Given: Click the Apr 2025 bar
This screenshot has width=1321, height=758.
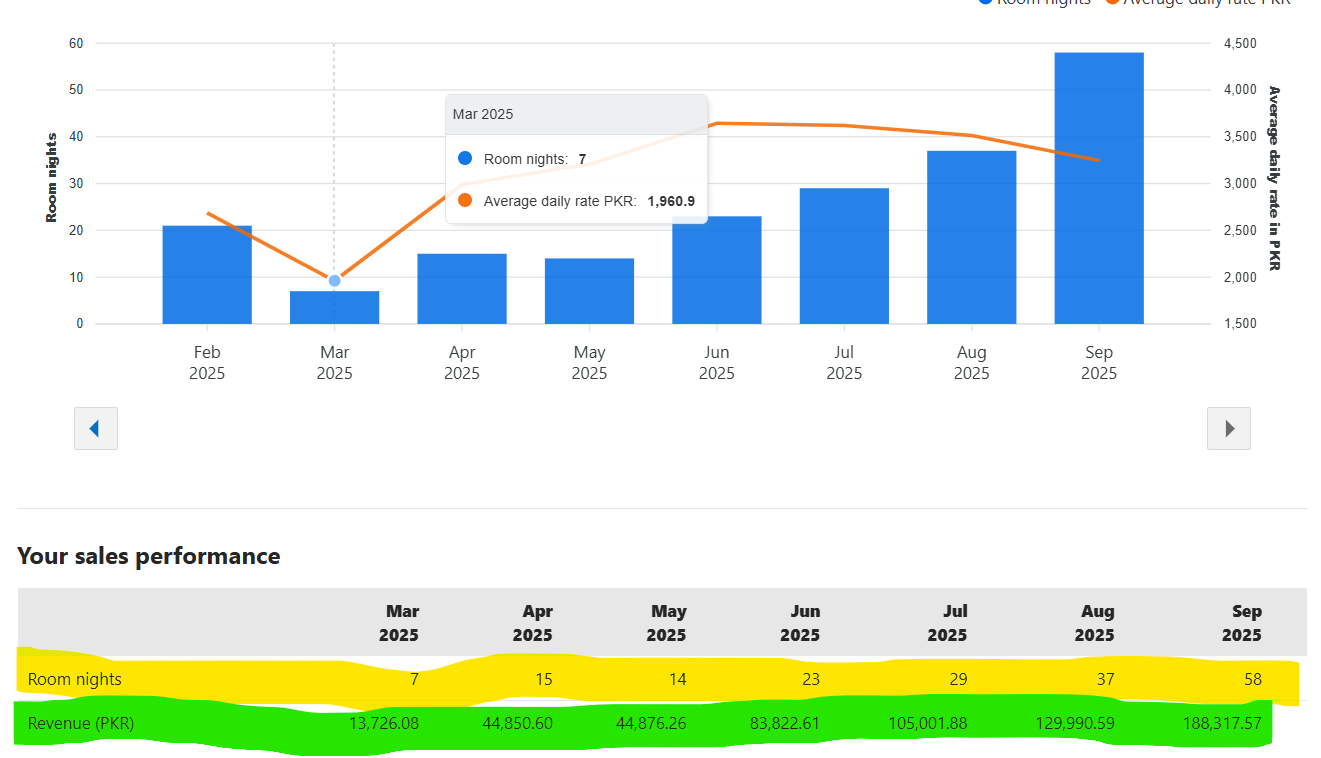Looking at the screenshot, I should pyautogui.click(x=462, y=289).
